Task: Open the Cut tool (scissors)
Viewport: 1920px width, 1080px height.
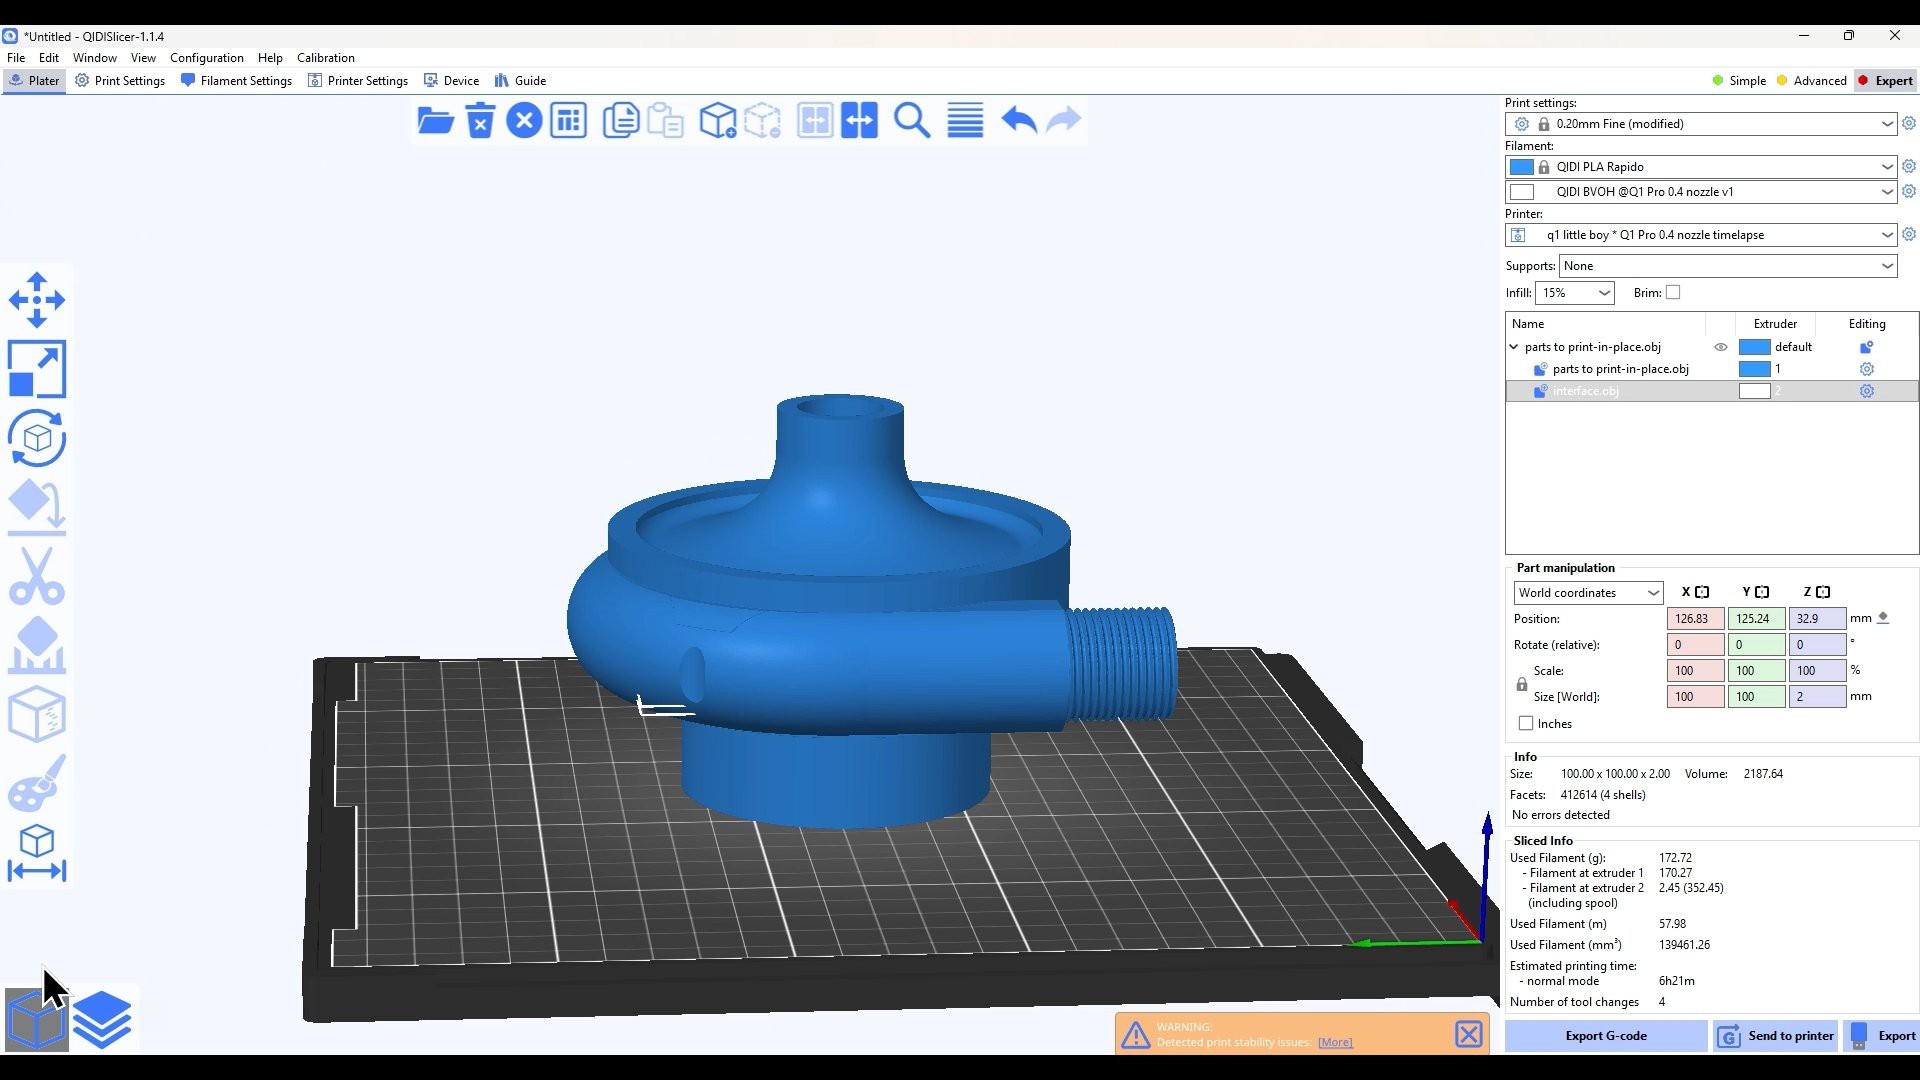Action: [37, 577]
